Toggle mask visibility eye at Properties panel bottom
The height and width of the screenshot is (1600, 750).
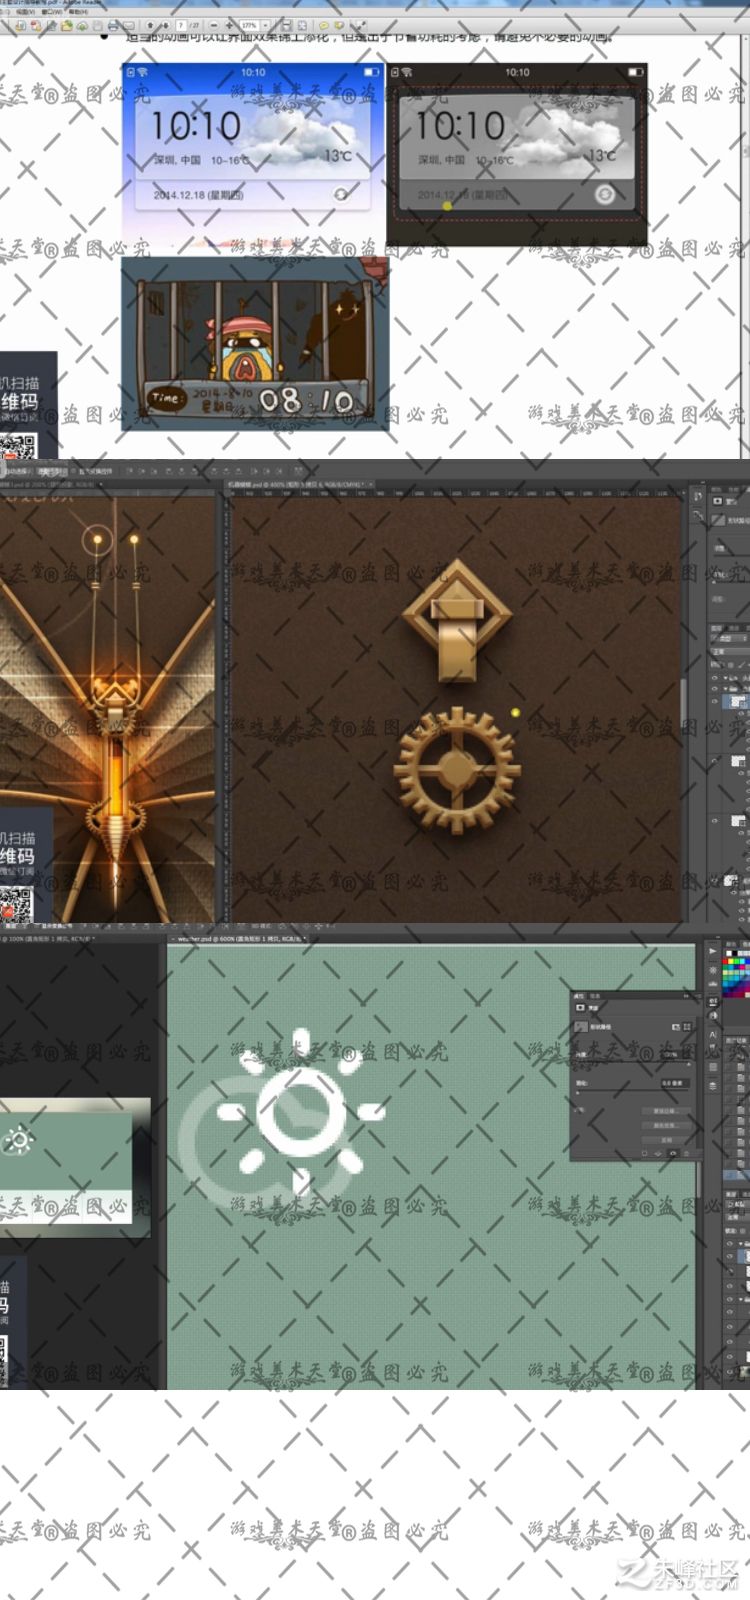coord(673,1153)
